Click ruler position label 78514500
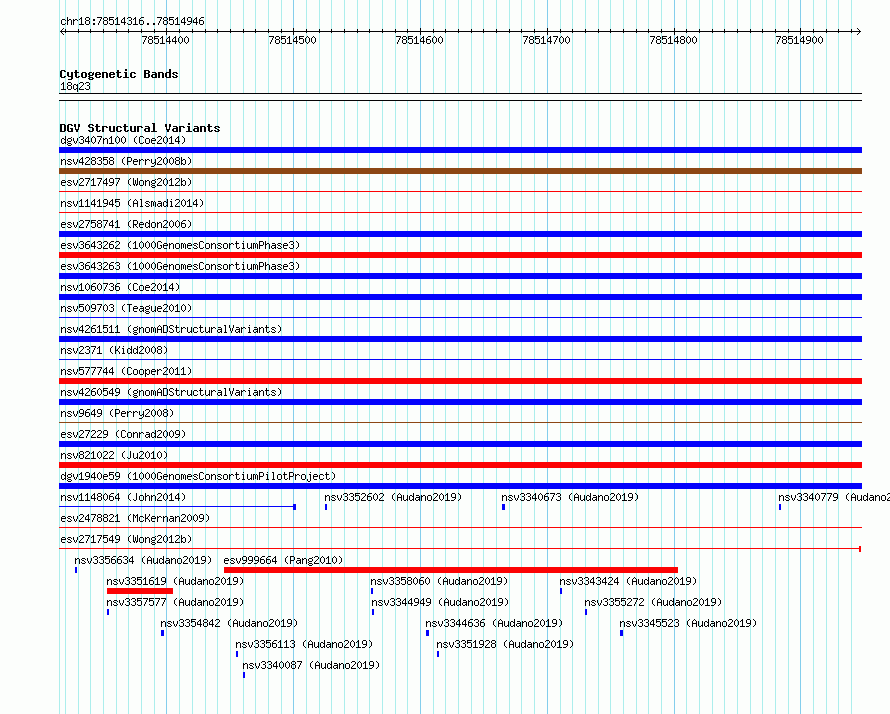Viewport: 890px width, 714px height. click(292, 40)
